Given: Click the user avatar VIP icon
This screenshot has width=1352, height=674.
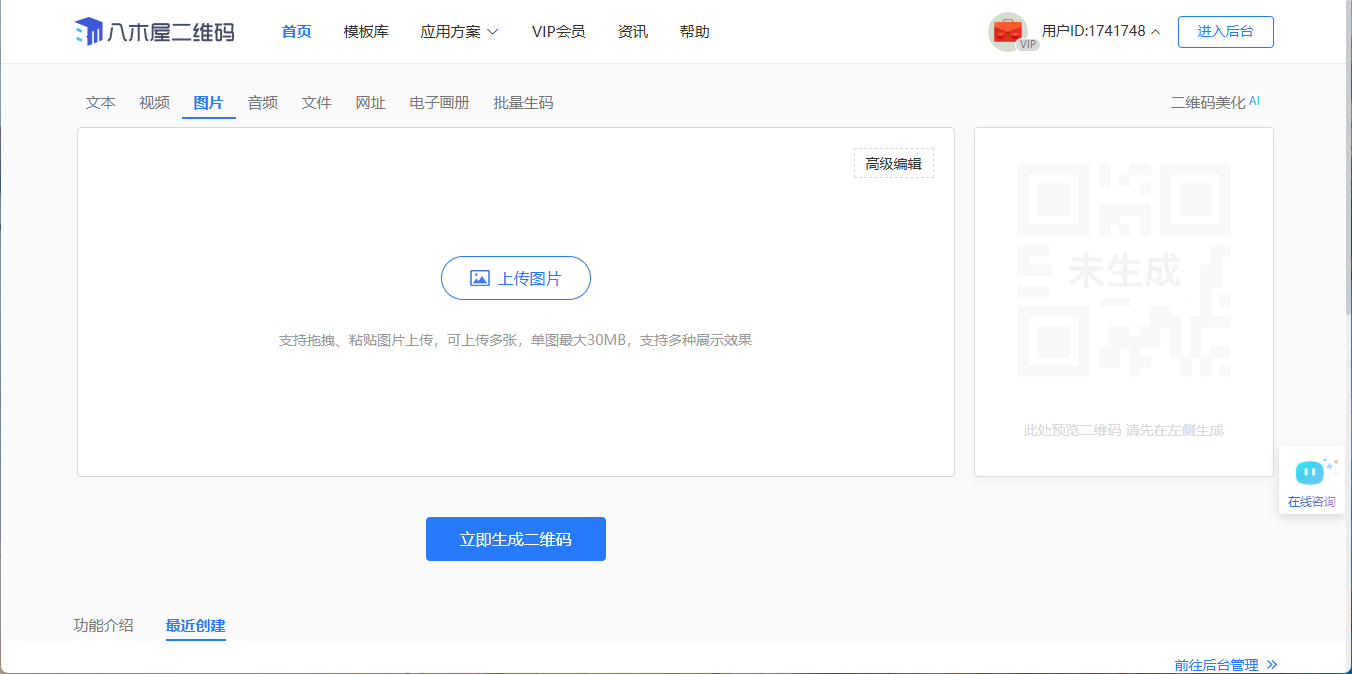Looking at the screenshot, I should [x=1008, y=32].
